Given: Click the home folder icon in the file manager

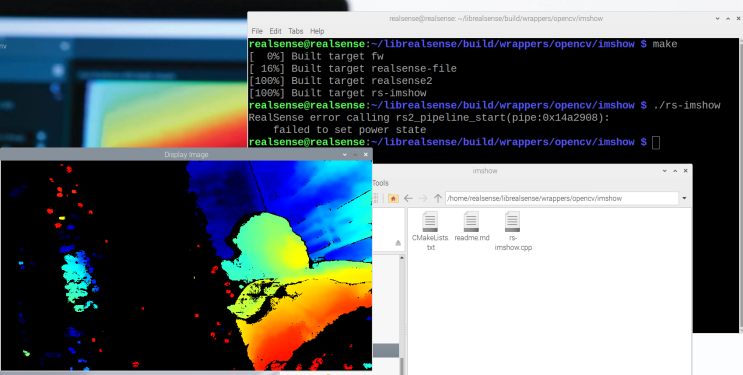Looking at the screenshot, I should point(393,198).
